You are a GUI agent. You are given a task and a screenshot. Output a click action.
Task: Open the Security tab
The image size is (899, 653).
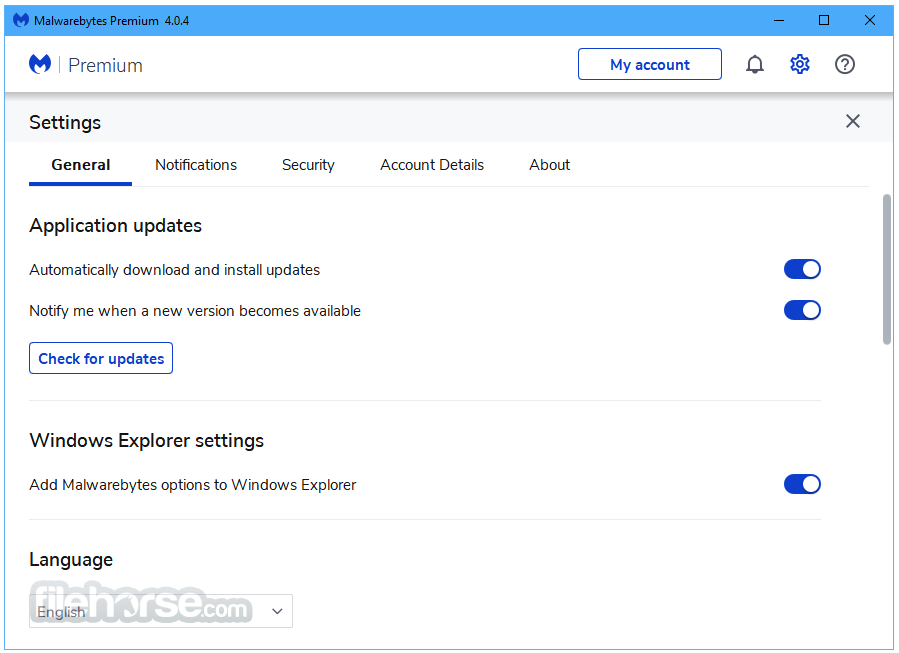pos(308,165)
